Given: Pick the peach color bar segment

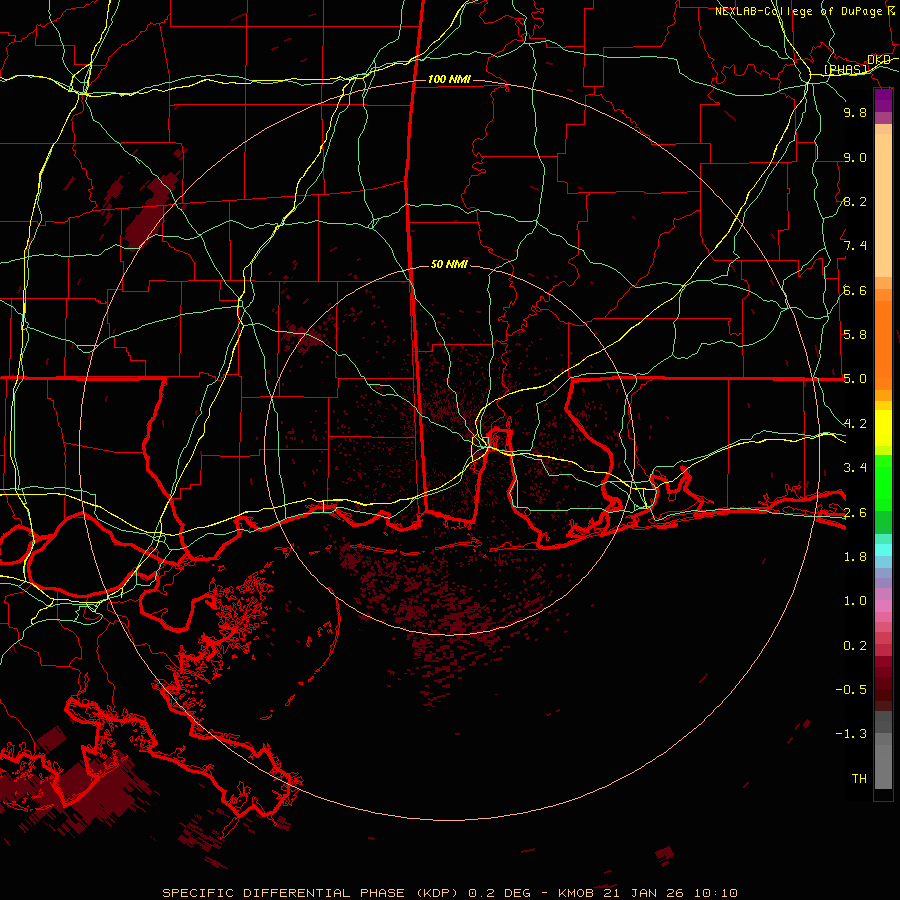Looking at the screenshot, I should click(883, 205).
